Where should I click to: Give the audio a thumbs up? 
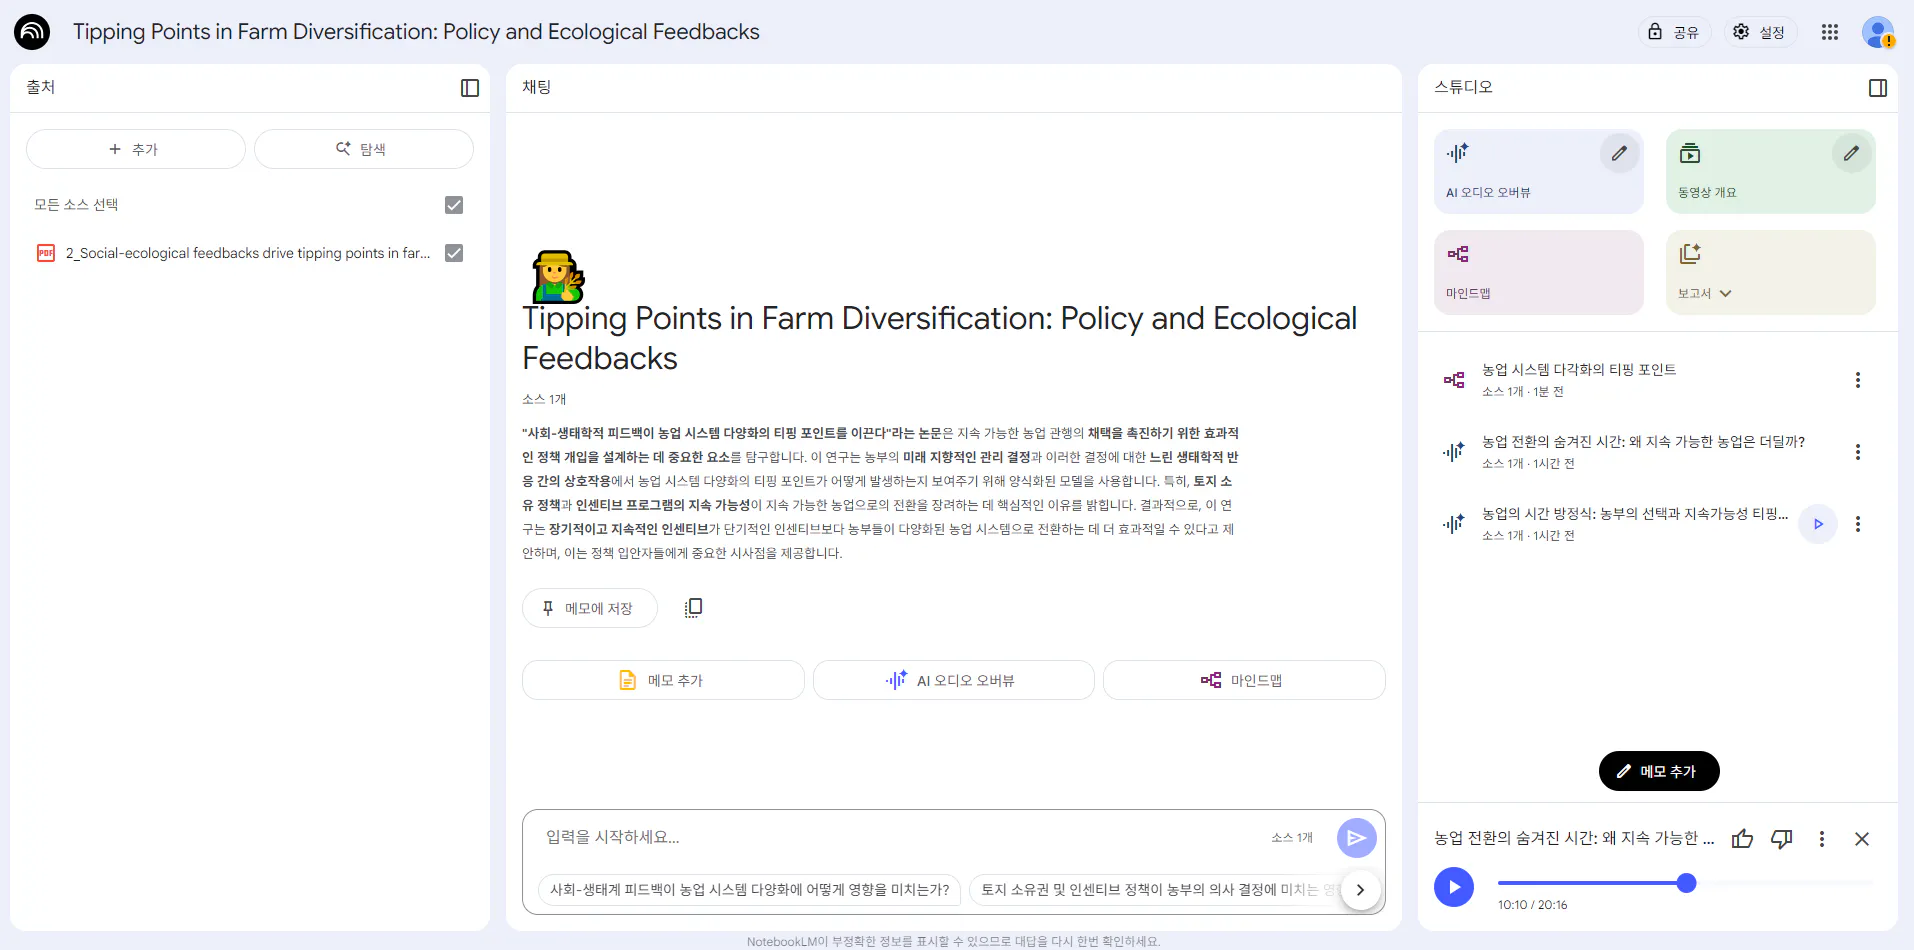[1742, 839]
